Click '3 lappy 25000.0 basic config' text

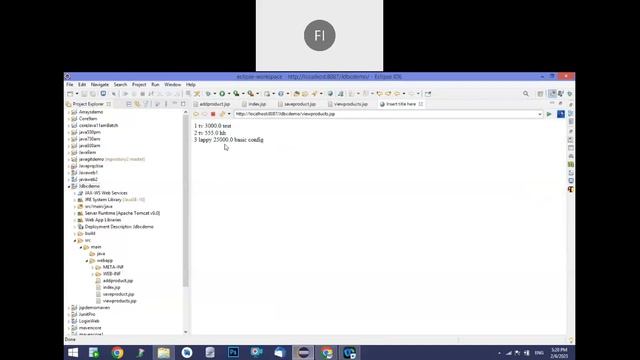click(229, 140)
